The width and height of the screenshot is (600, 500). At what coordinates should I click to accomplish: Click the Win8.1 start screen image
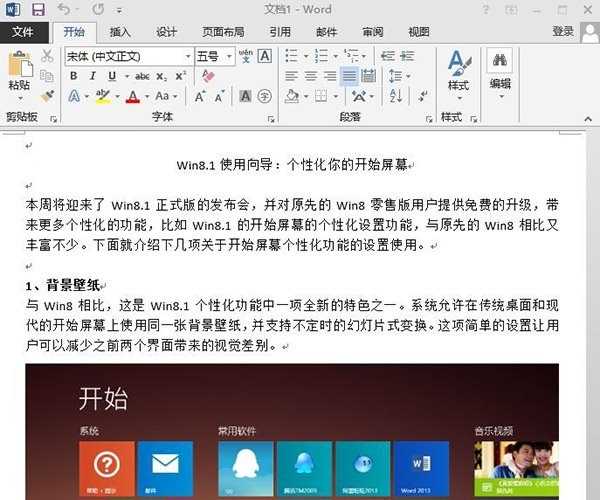pyautogui.click(x=292, y=432)
